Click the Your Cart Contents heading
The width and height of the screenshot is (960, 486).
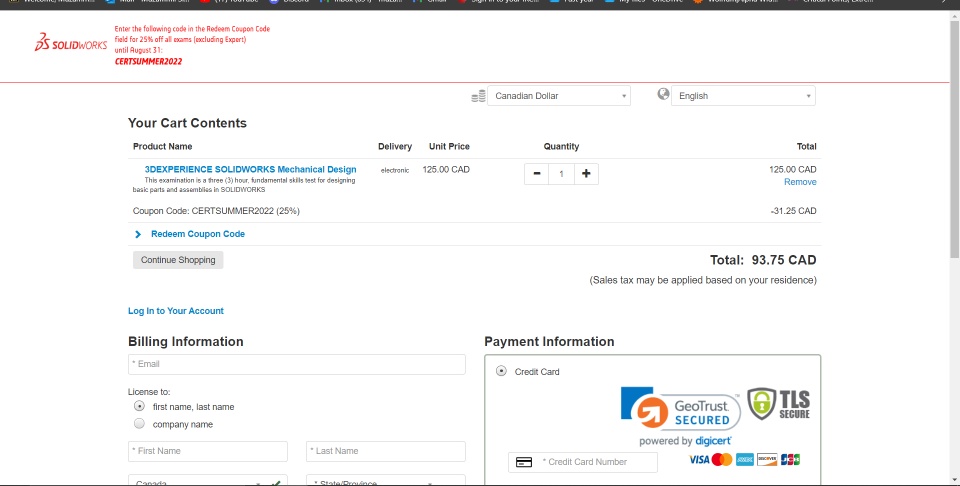pyautogui.click(x=187, y=123)
